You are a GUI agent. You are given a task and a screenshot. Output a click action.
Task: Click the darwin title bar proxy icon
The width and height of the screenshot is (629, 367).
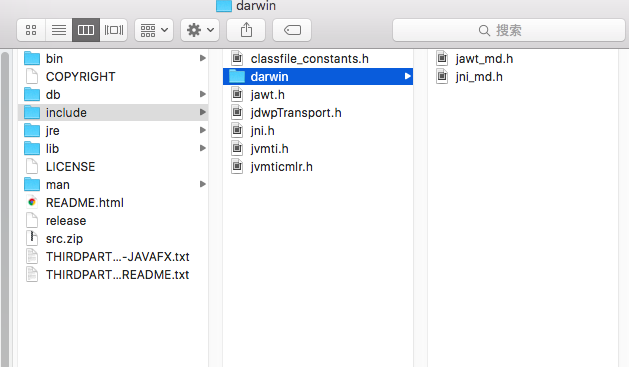click(x=224, y=6)
